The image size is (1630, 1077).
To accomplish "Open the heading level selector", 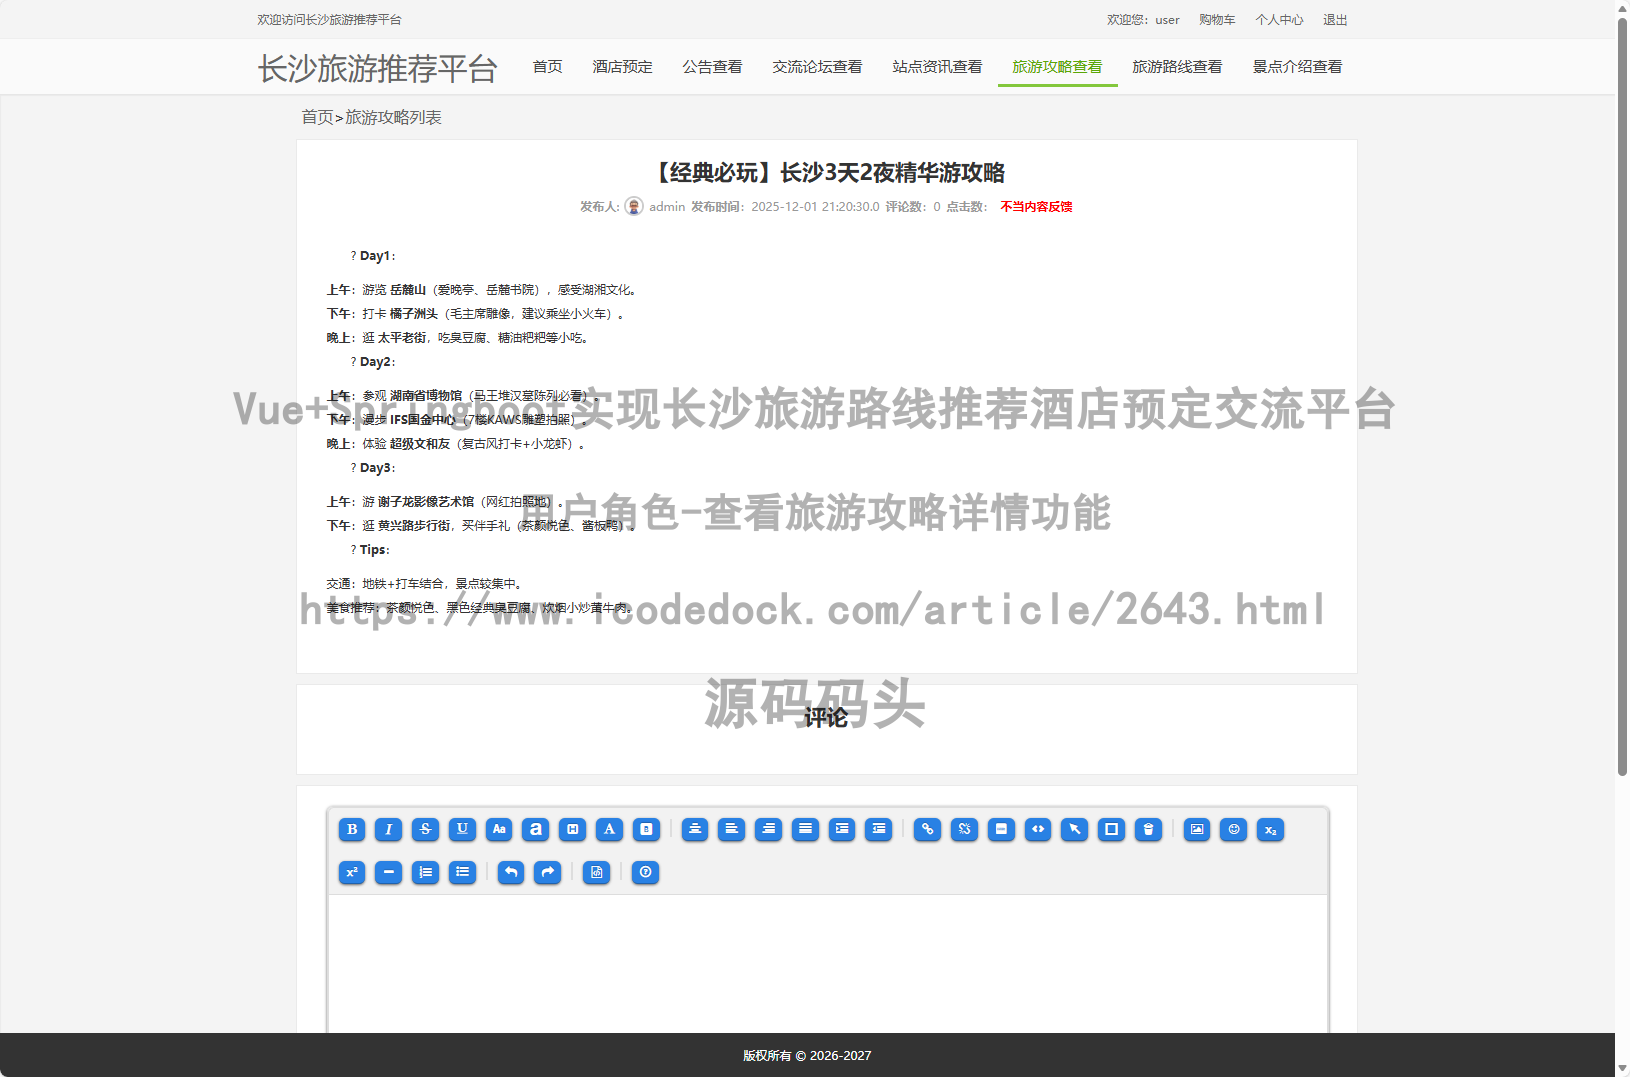I will 572,829.
